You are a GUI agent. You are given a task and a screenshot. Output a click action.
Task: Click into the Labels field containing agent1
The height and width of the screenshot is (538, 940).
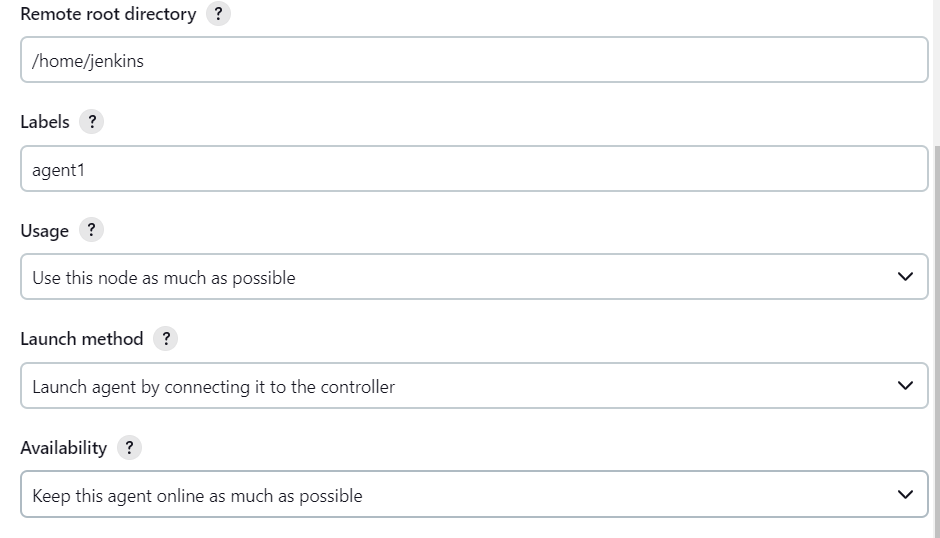tap(474, 170)
